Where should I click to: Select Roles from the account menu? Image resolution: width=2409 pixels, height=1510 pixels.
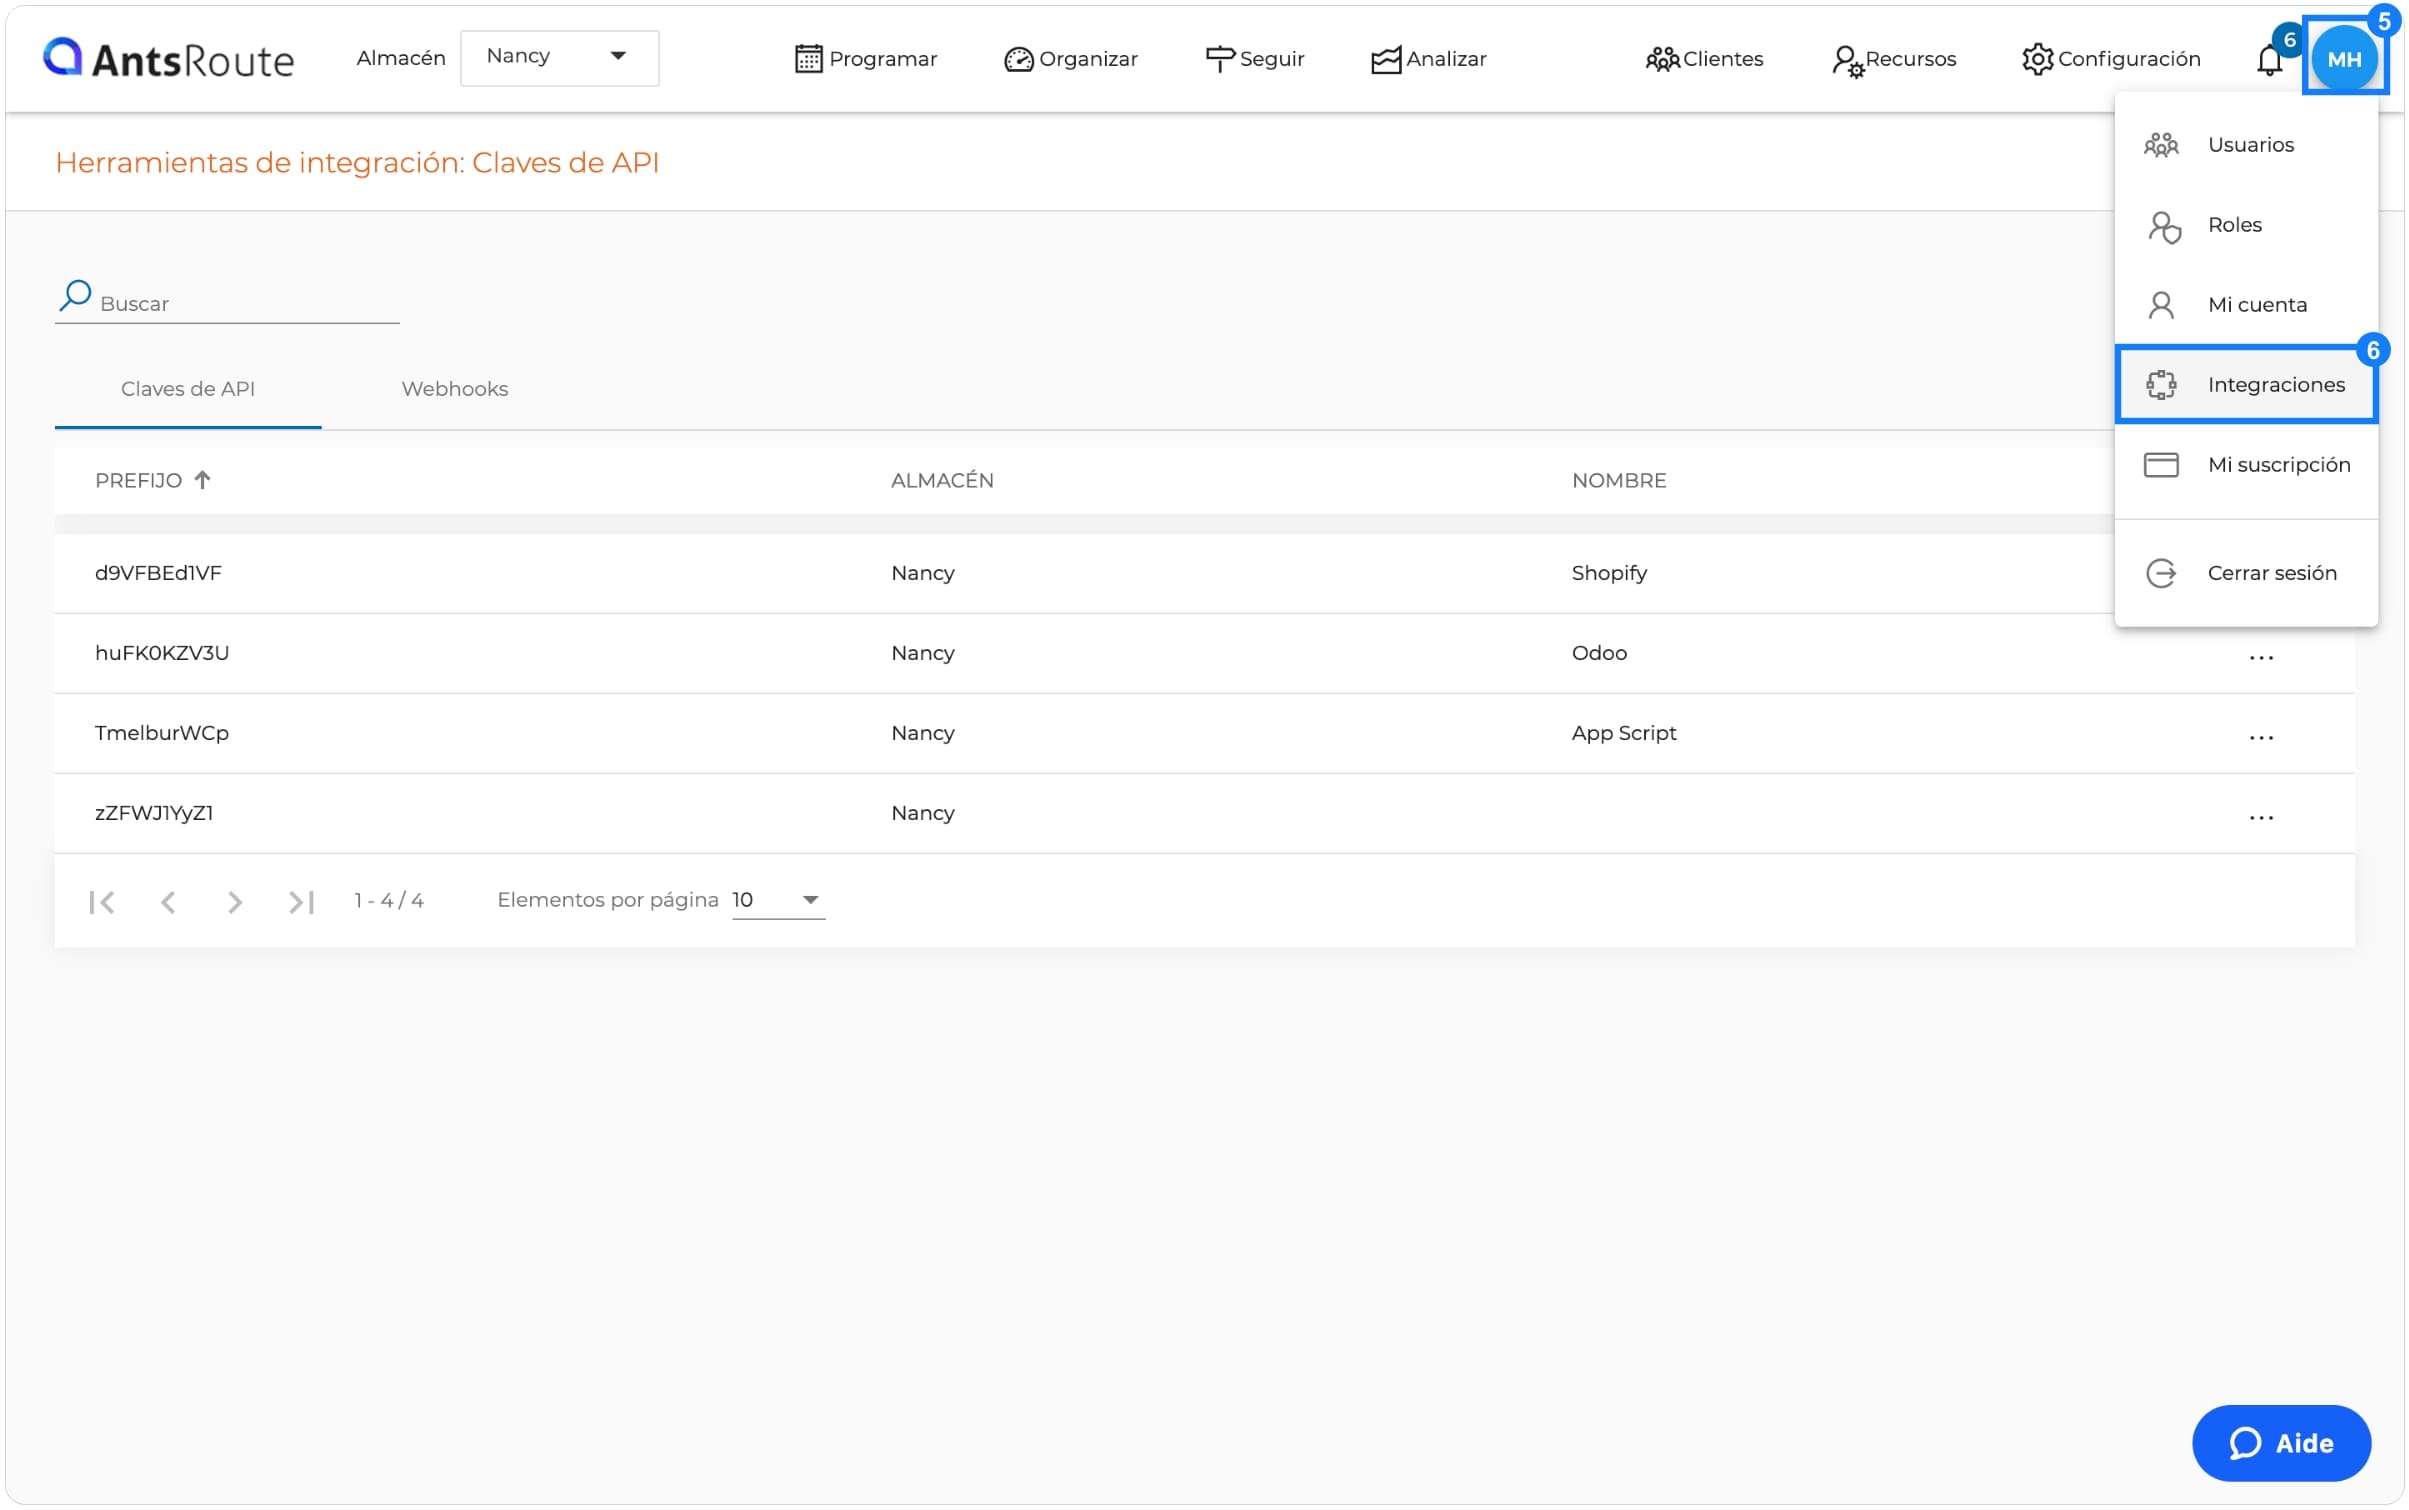[x=2245, y=224]
